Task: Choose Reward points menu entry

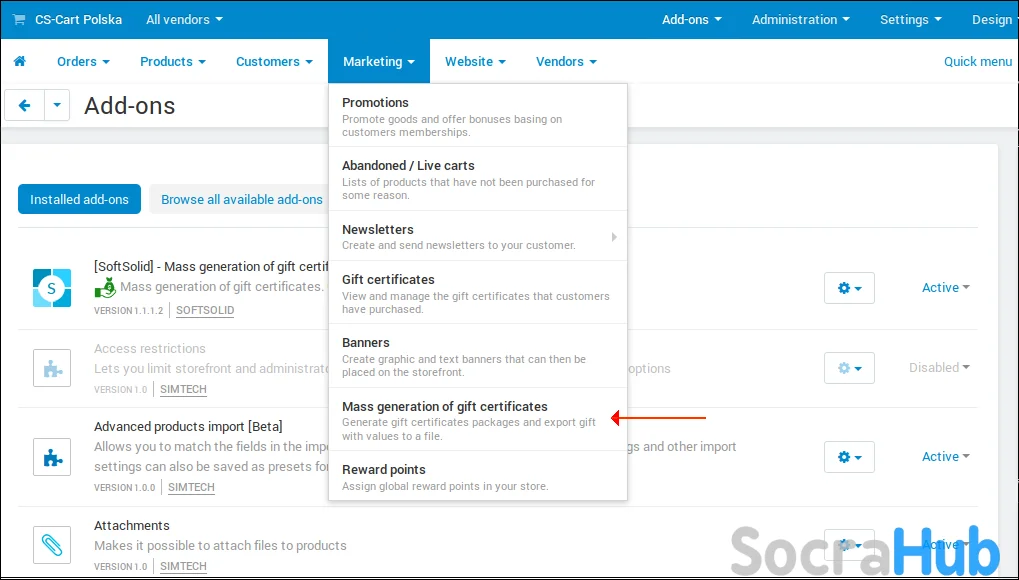Action: [478, 476]
